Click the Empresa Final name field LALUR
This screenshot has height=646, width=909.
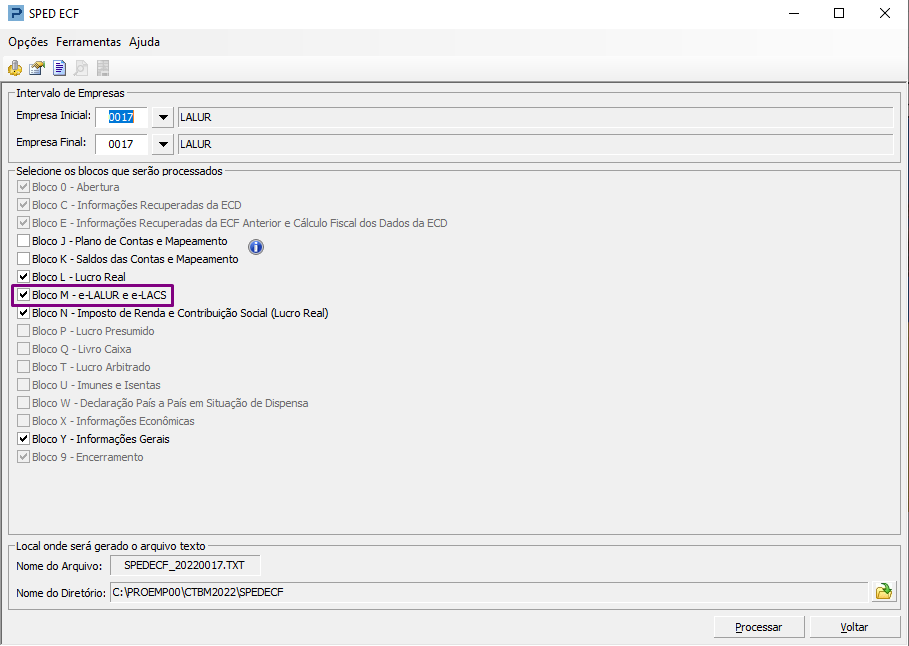pos(536,144)
